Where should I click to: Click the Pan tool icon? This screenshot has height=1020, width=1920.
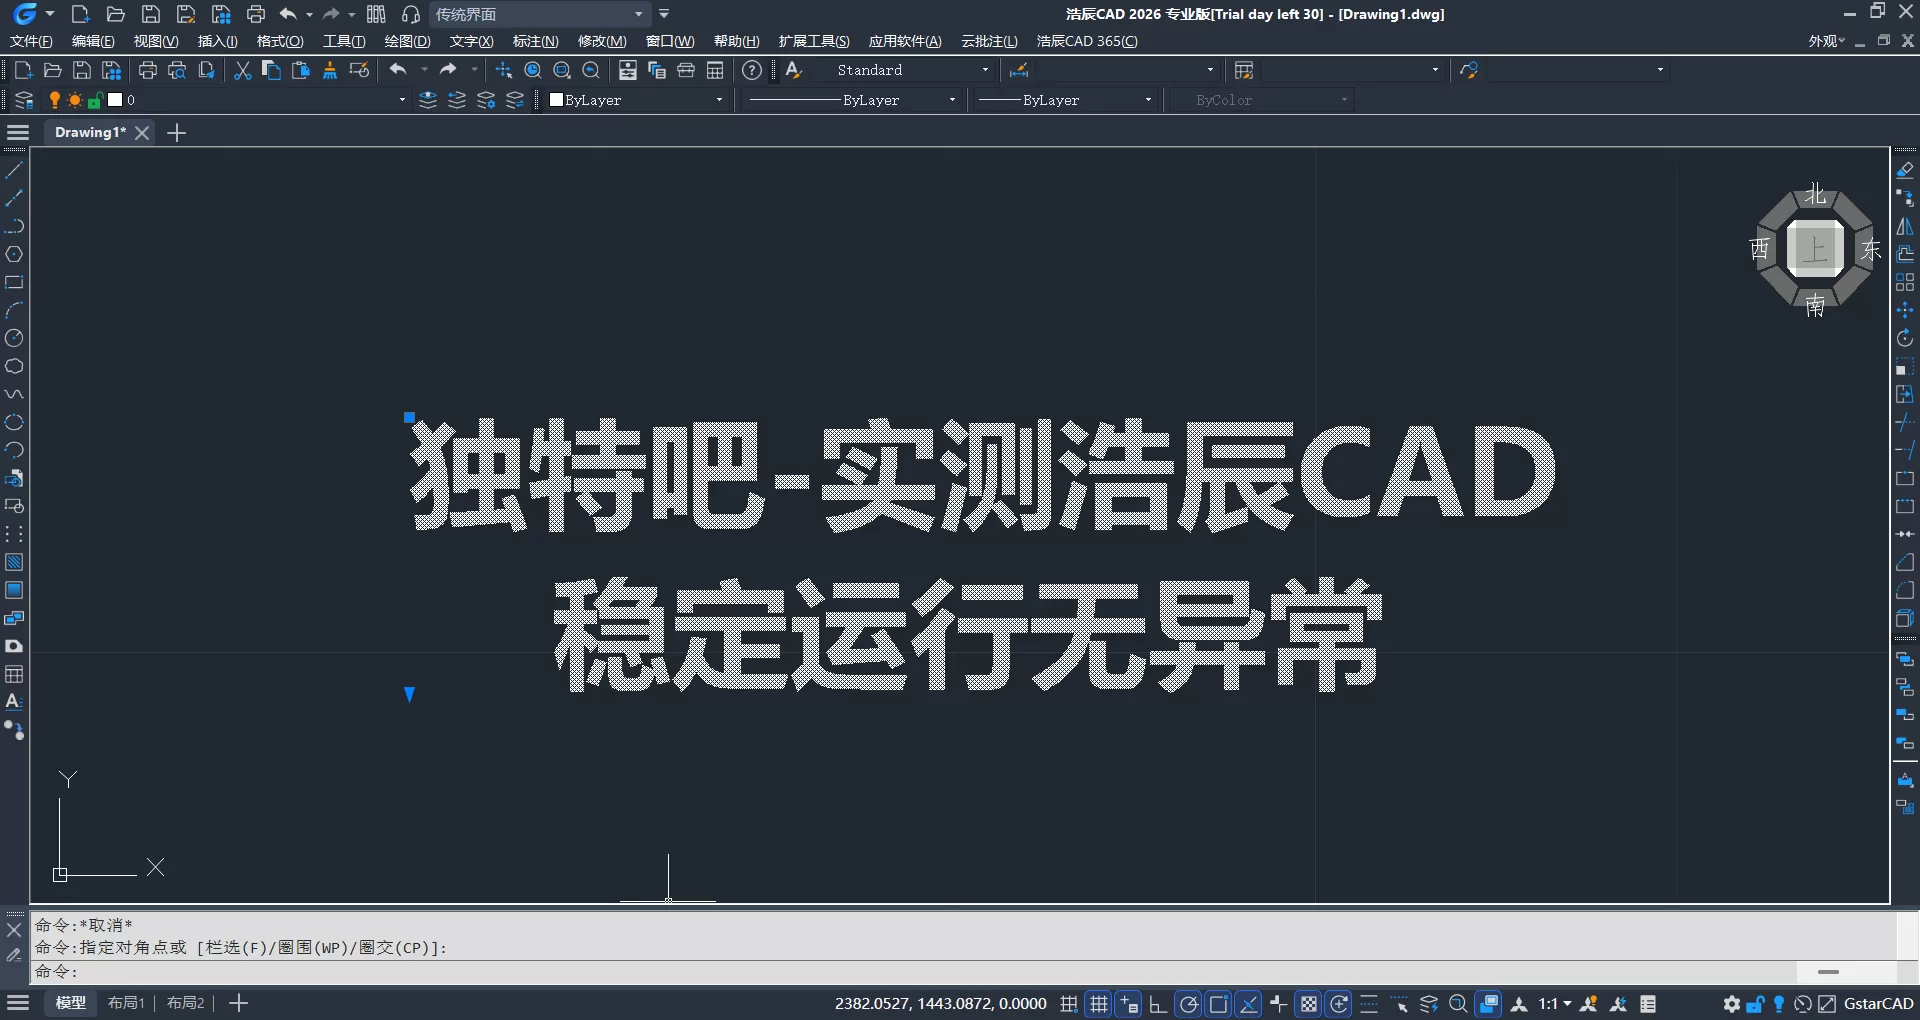(x=503, y=70)
